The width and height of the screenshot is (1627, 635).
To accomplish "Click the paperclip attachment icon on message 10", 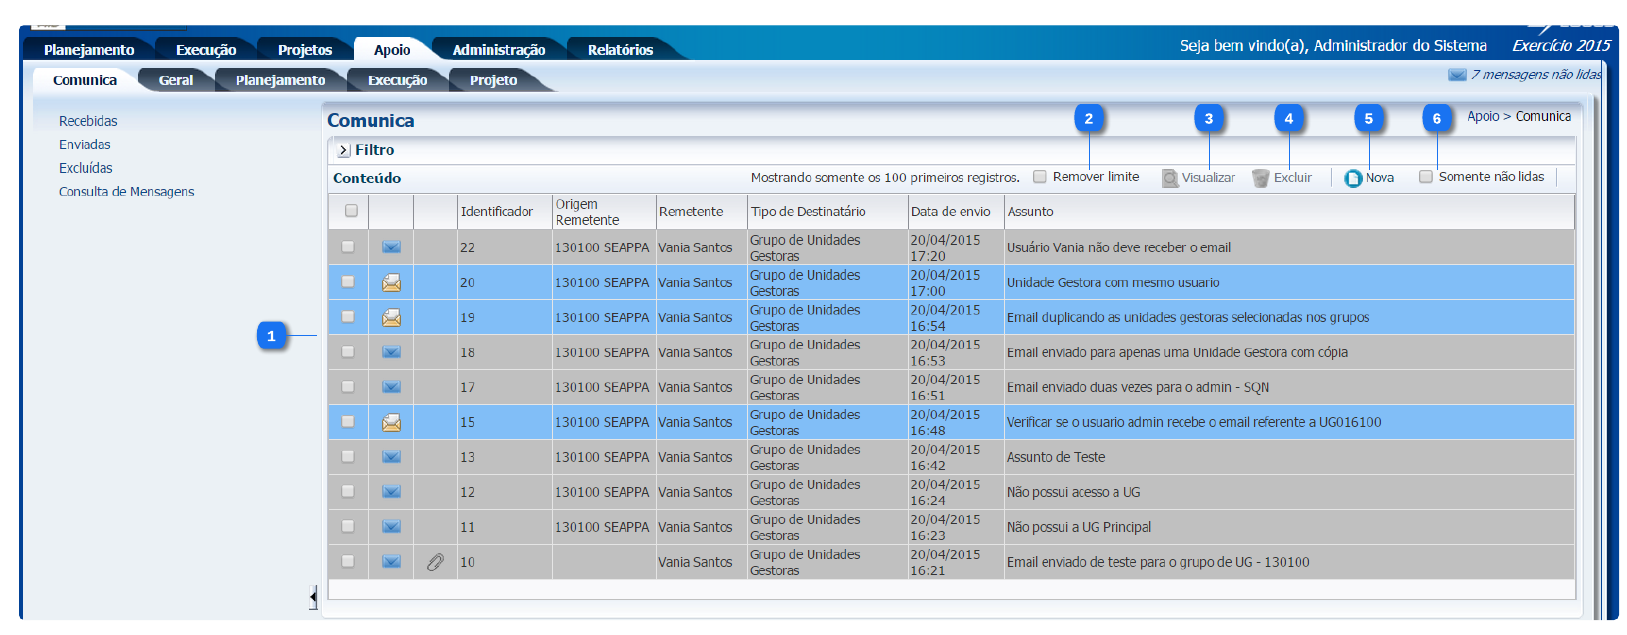I will tap(435, 562).
